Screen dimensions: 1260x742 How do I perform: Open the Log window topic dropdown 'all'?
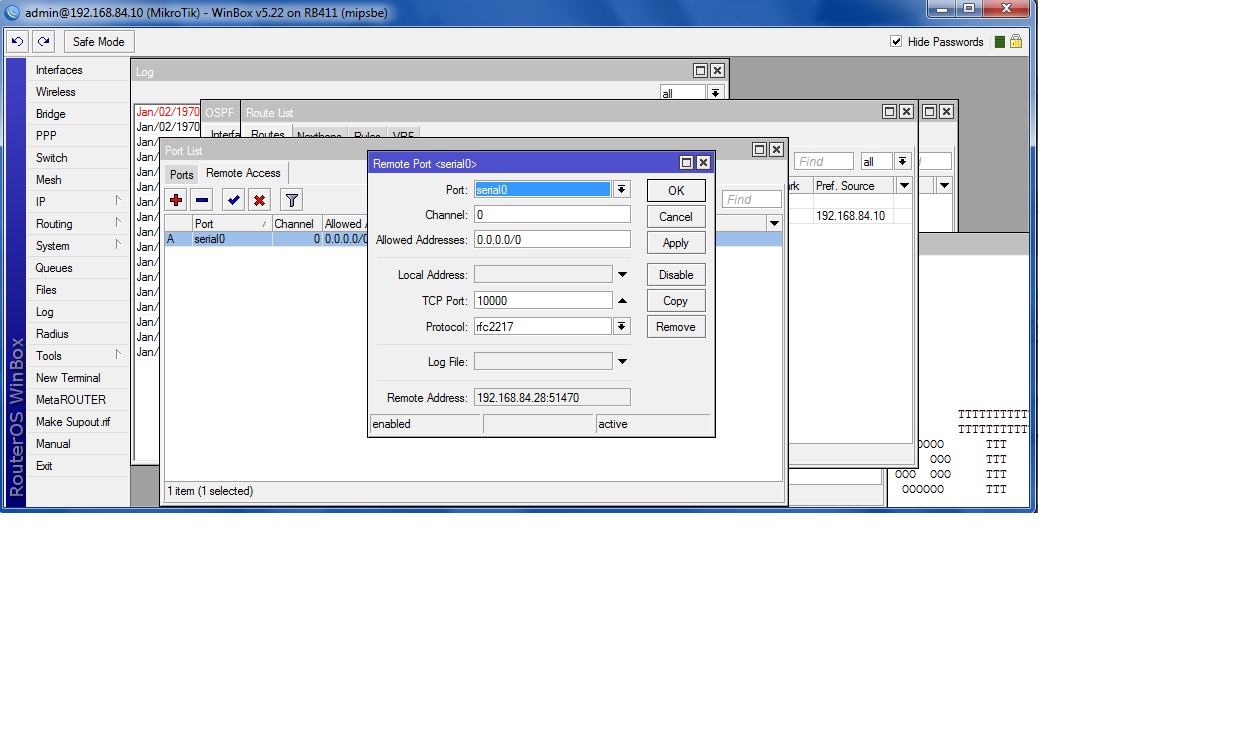pyautogui.click(x=715, y=93)
